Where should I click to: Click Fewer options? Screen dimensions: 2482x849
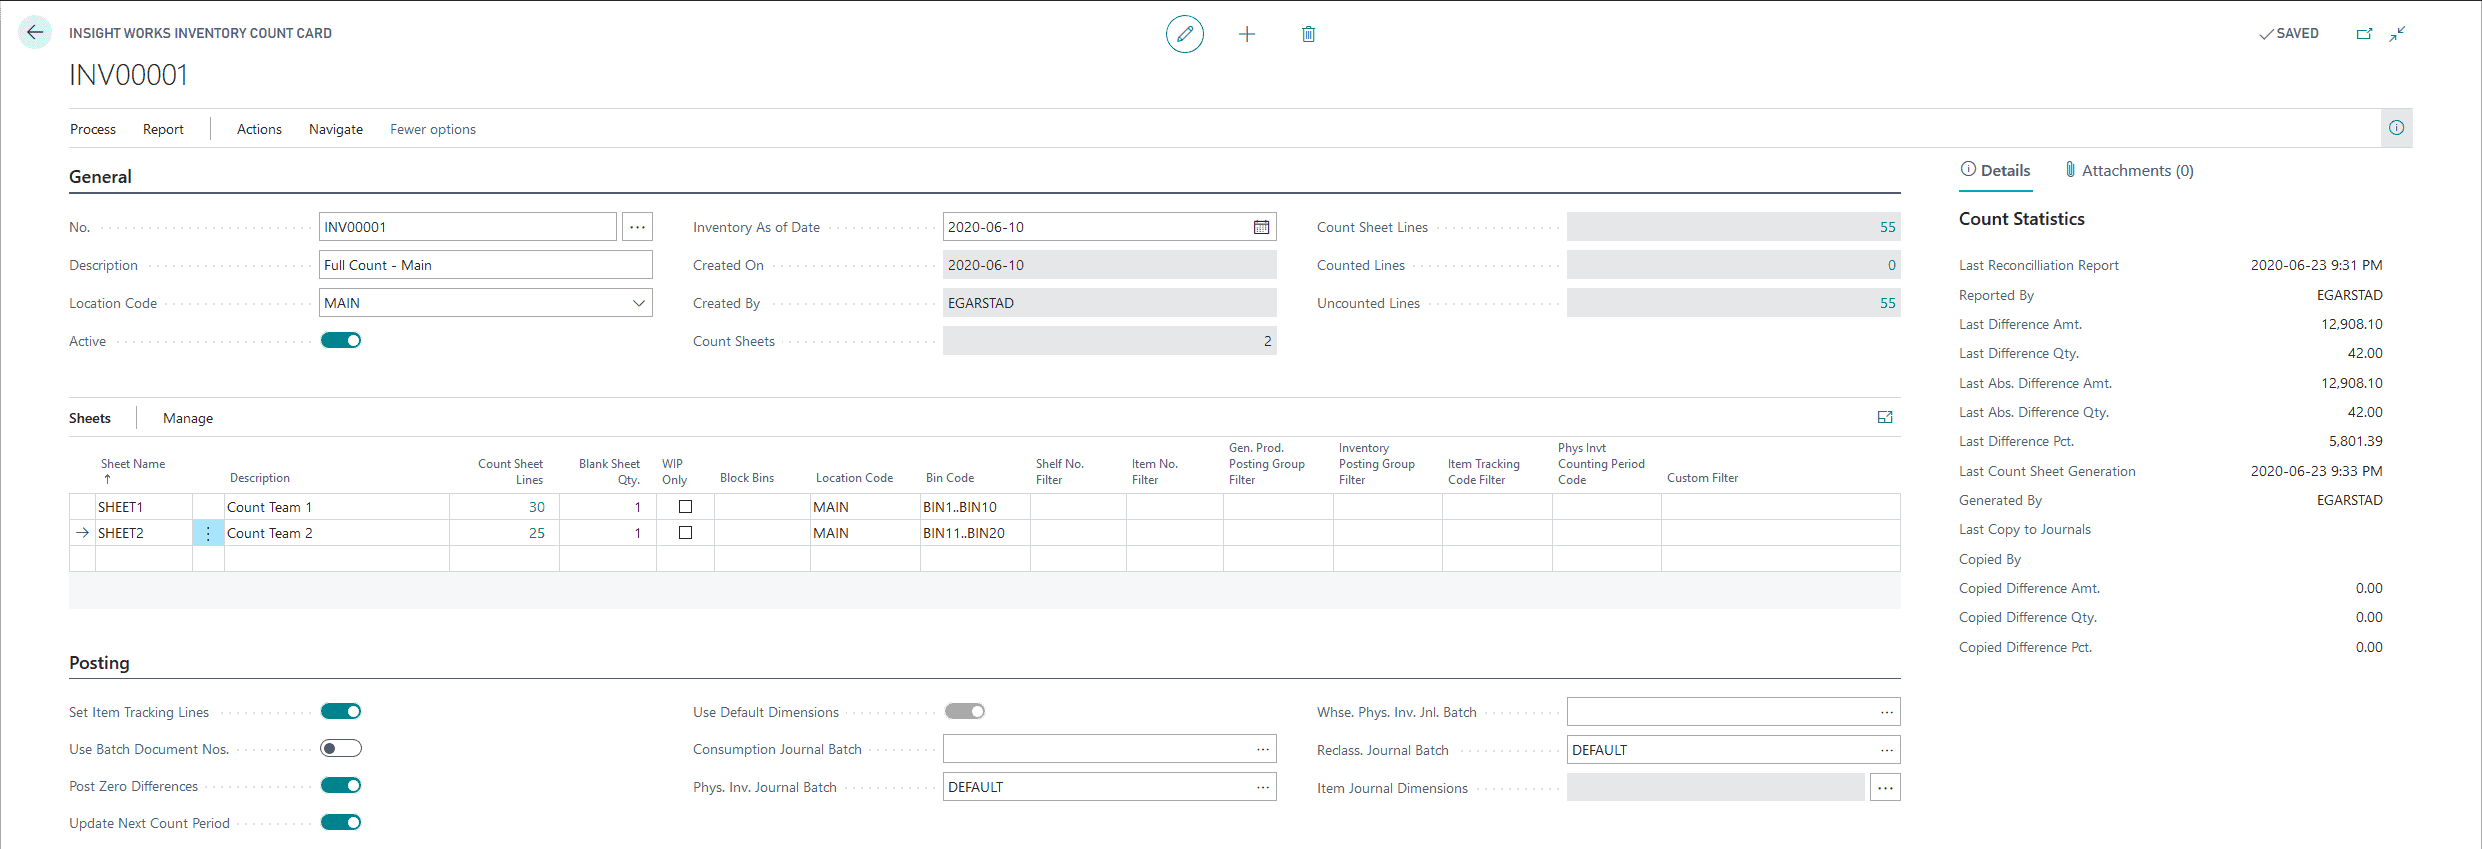[x=433, y=129]
